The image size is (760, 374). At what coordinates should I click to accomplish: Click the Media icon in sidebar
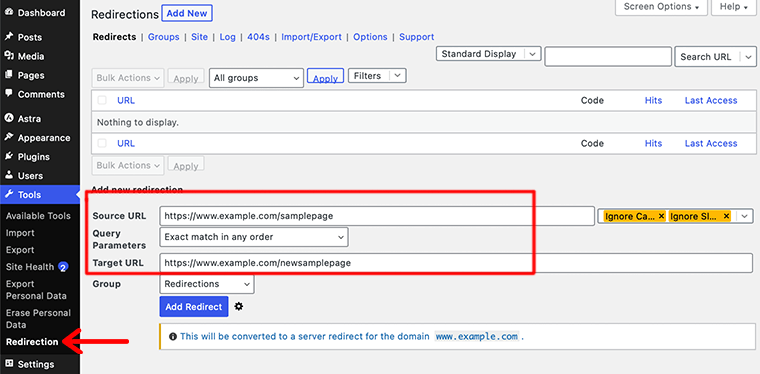pyautogui.click(x=9, y=56)
